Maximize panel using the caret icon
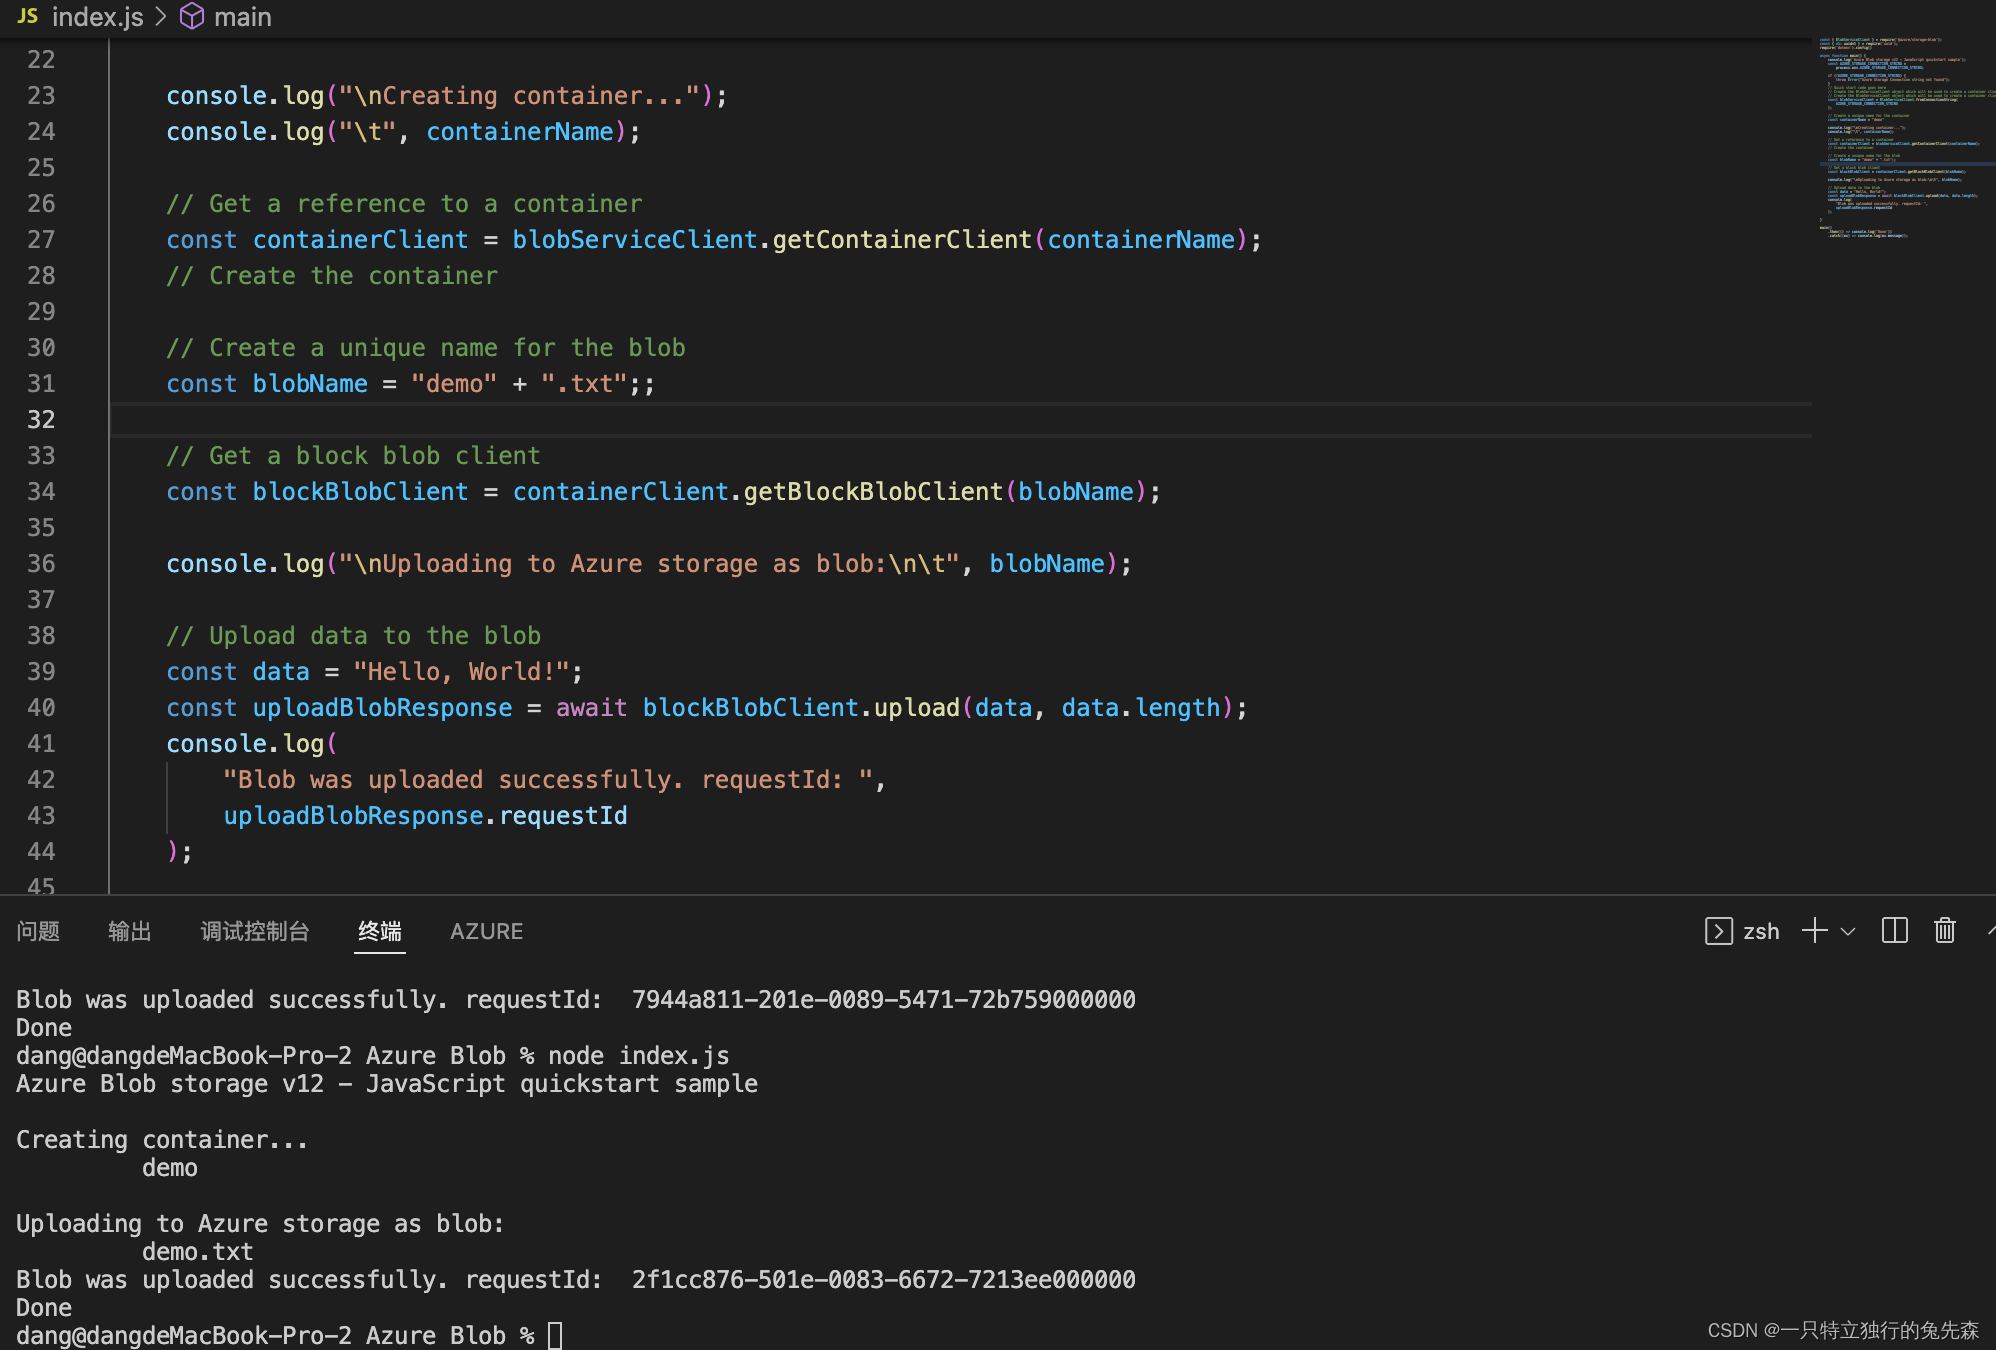This screenshot has width=1996, height=1350. tap(1990, 931)
